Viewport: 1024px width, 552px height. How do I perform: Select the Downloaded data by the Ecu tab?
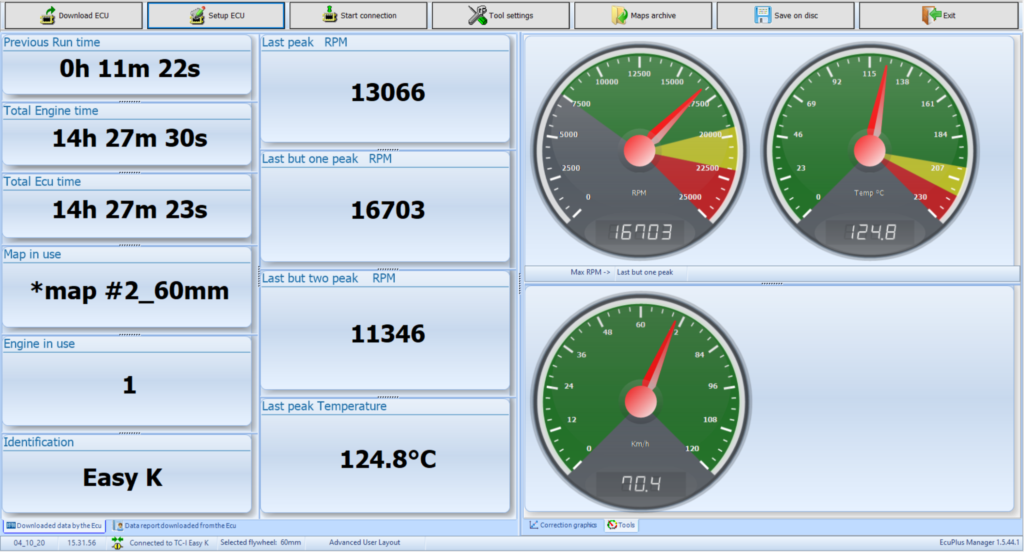54,525
